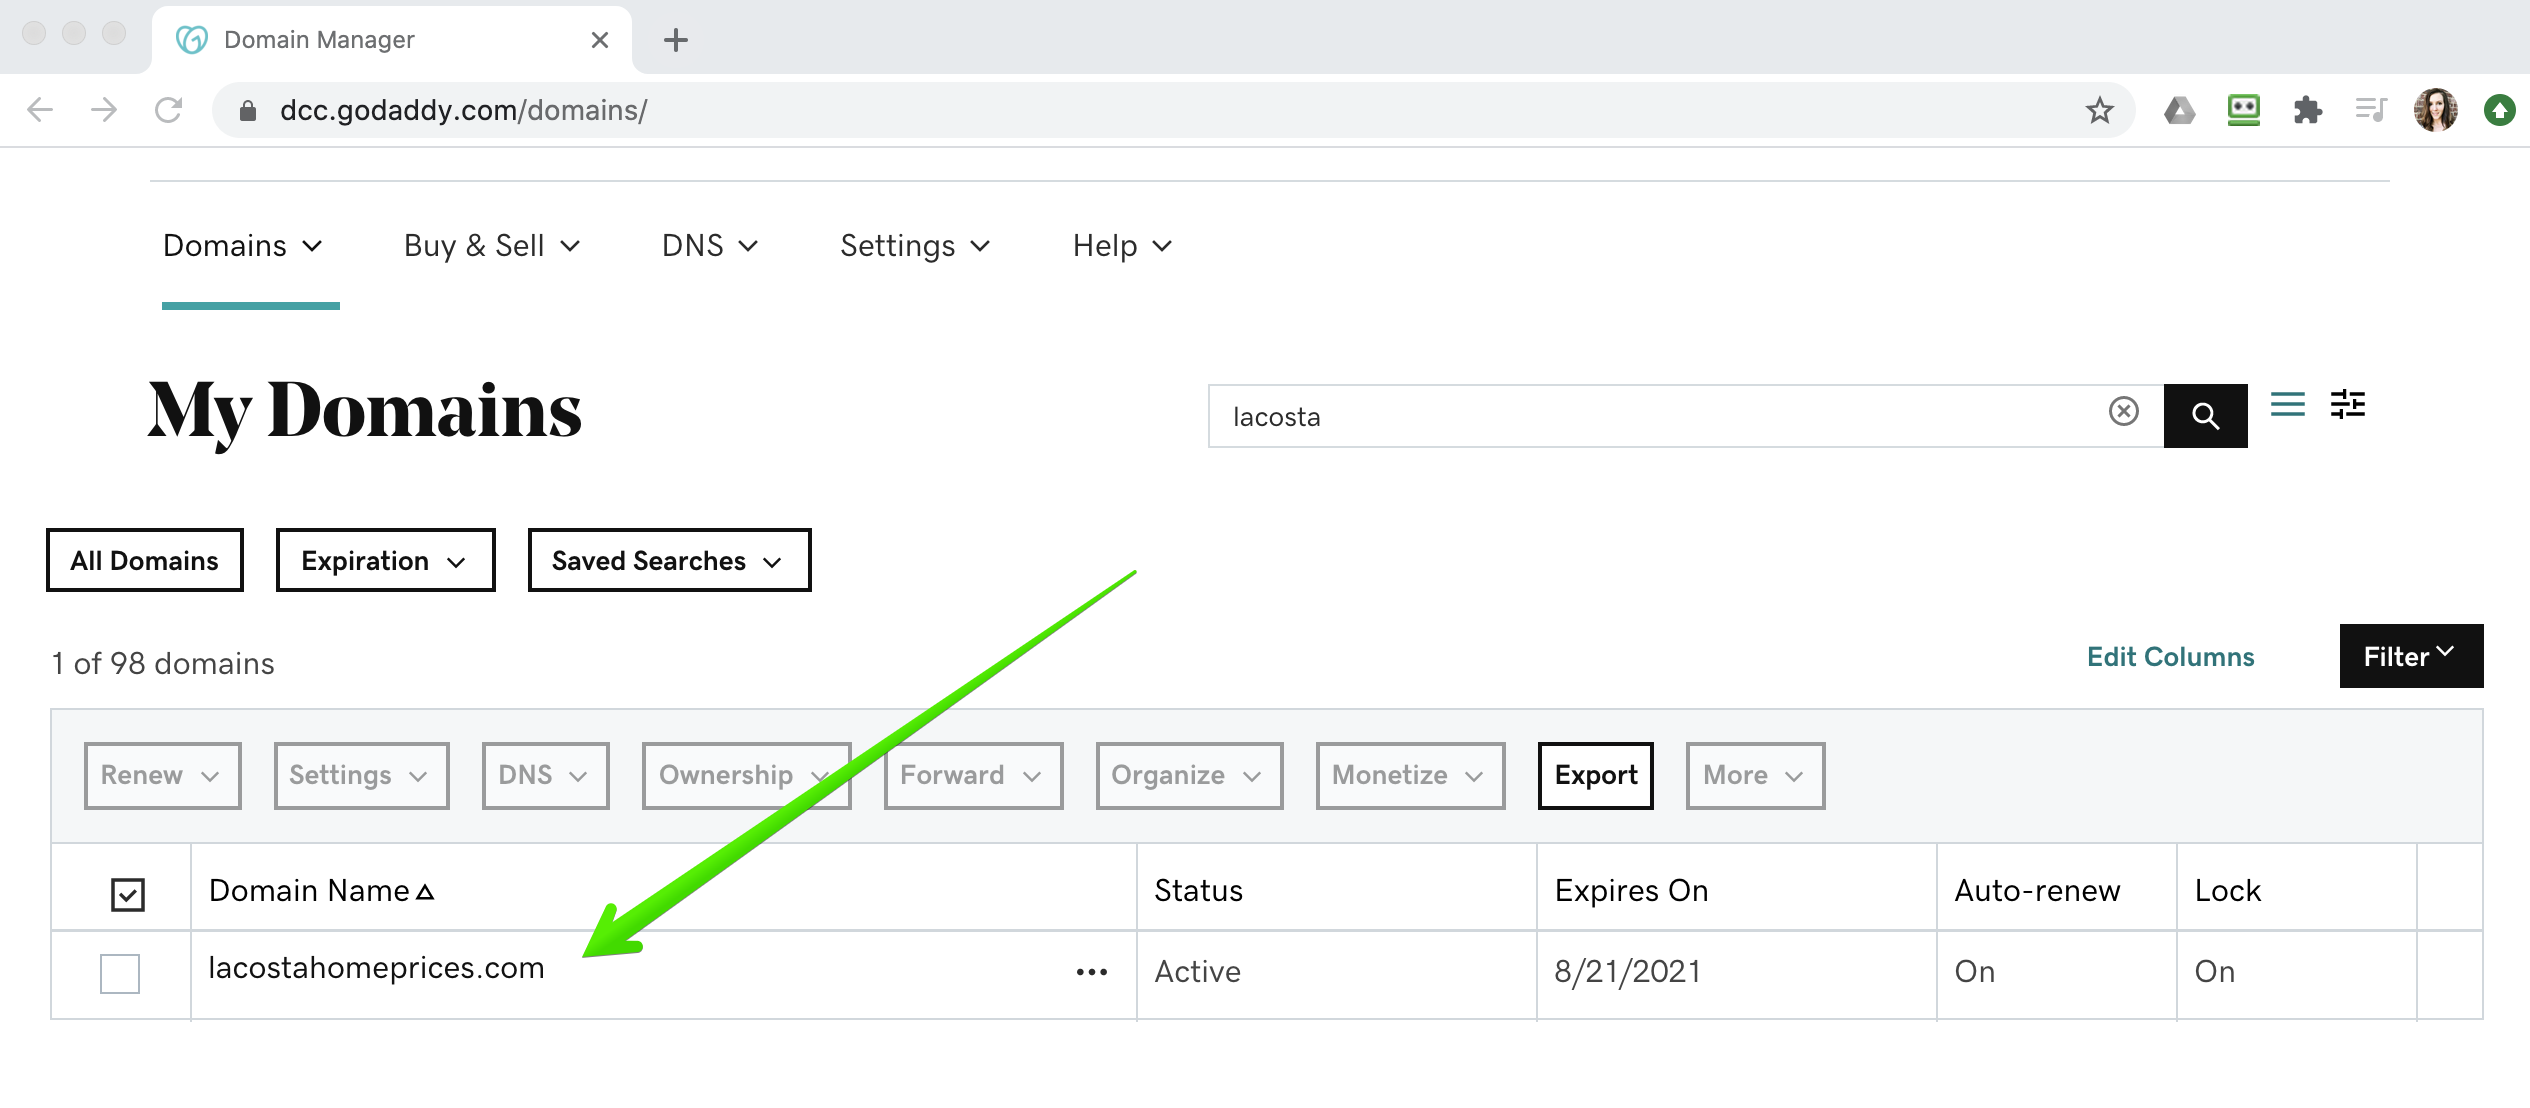Toggle the select-all domains checkbox
Screen dimensions: 2530x1108
point(128,894)
